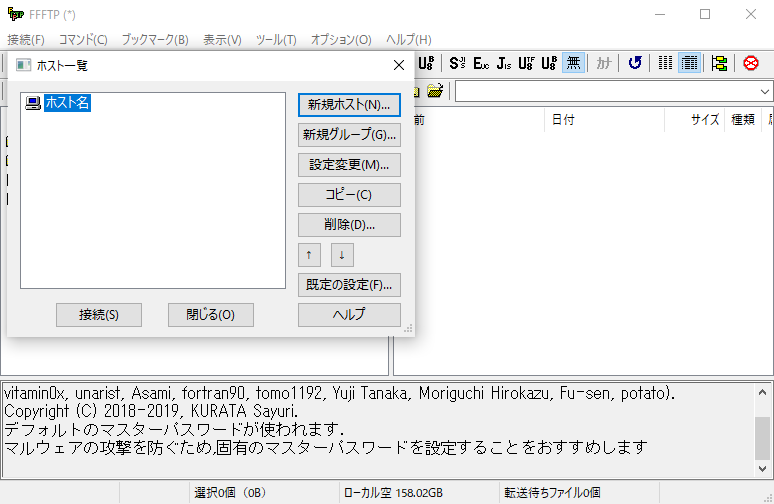Screen dimensions: 774x504
Task: Click the 閉じる(O) button
Action: click(x=211, y=315)
